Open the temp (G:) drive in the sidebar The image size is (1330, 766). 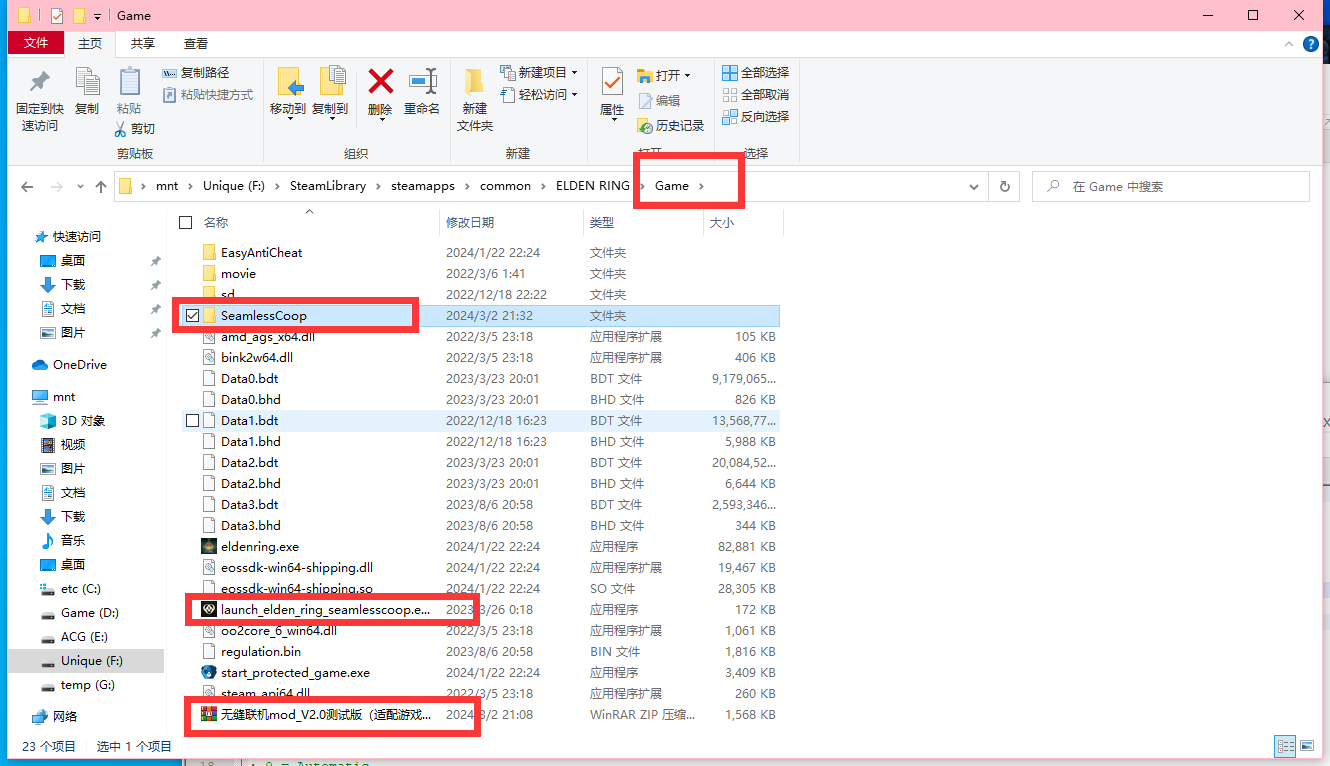coord(89,685)
